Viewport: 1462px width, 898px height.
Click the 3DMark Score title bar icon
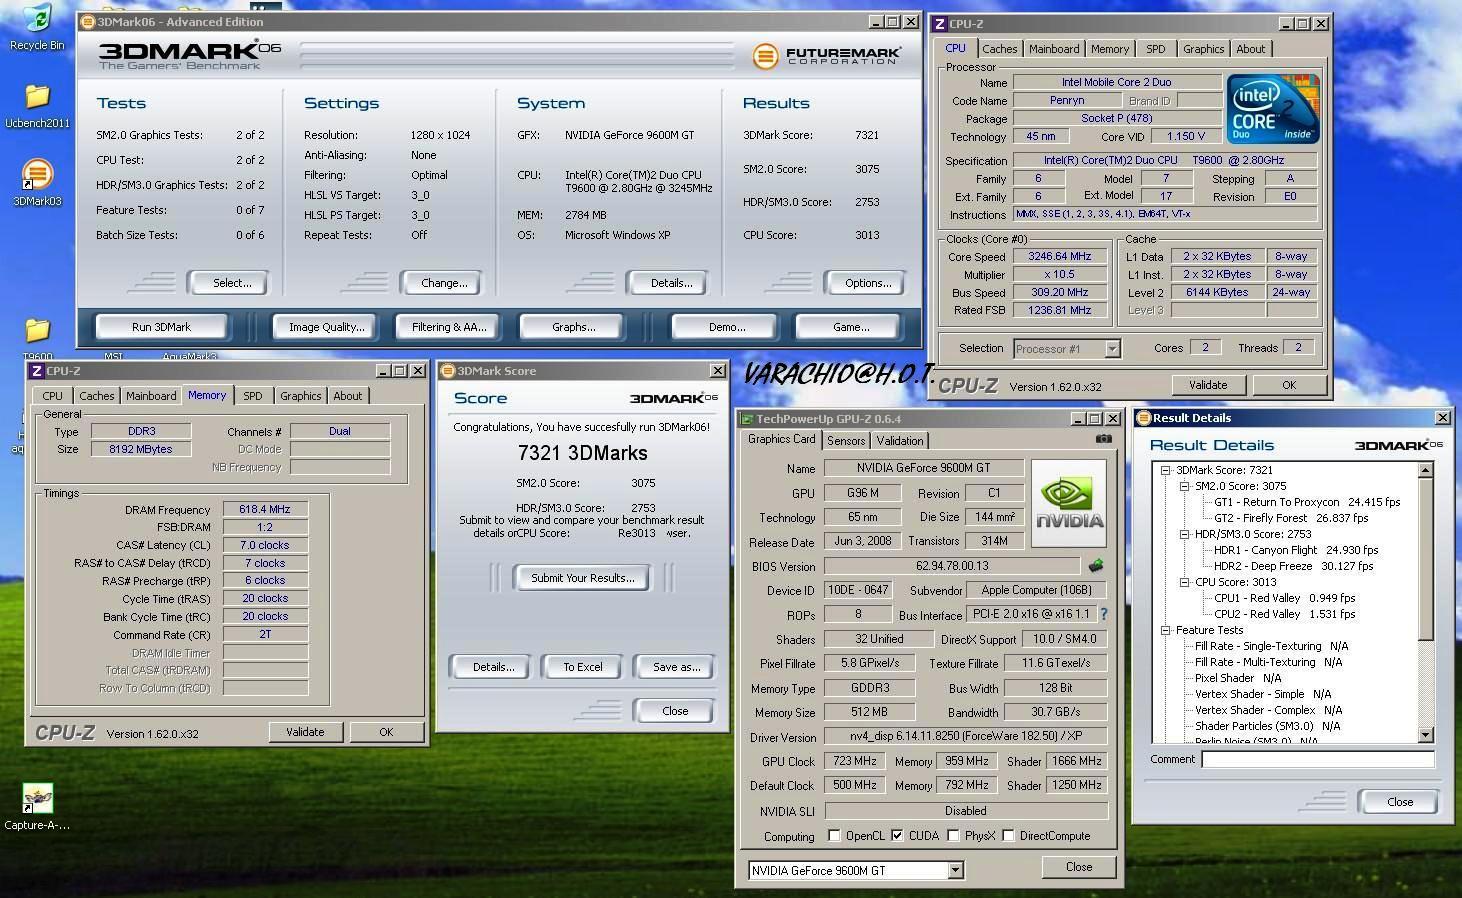tap(448, 371)
